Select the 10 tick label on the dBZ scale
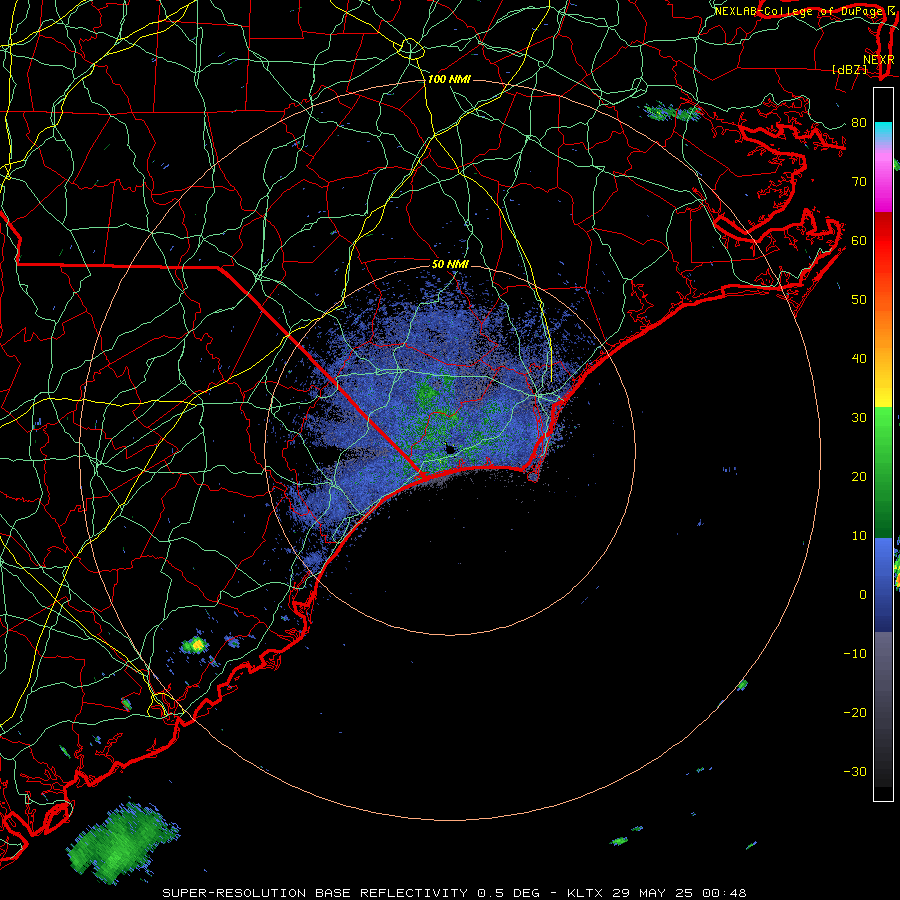This screenshot has height=900, width=900. point(859,536)
